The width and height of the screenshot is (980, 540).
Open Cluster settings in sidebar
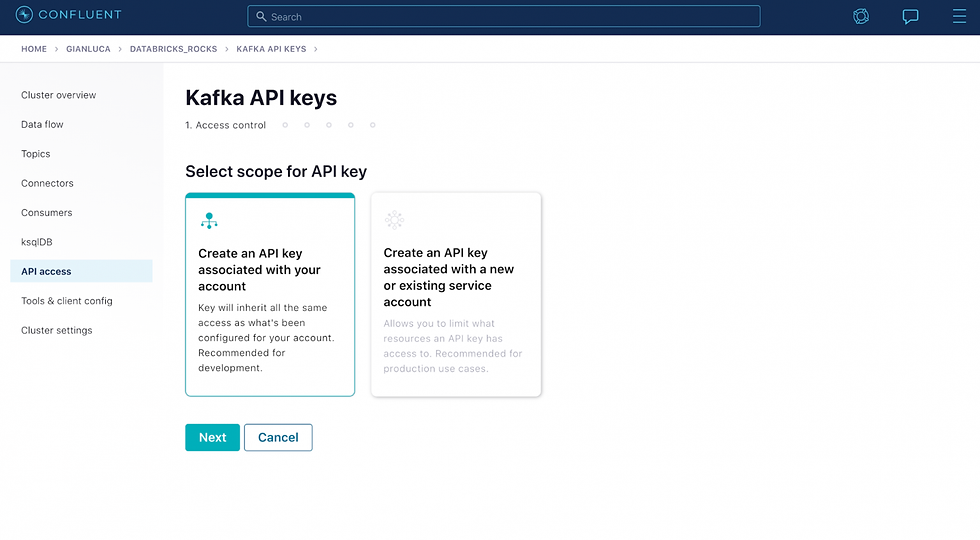57,330
